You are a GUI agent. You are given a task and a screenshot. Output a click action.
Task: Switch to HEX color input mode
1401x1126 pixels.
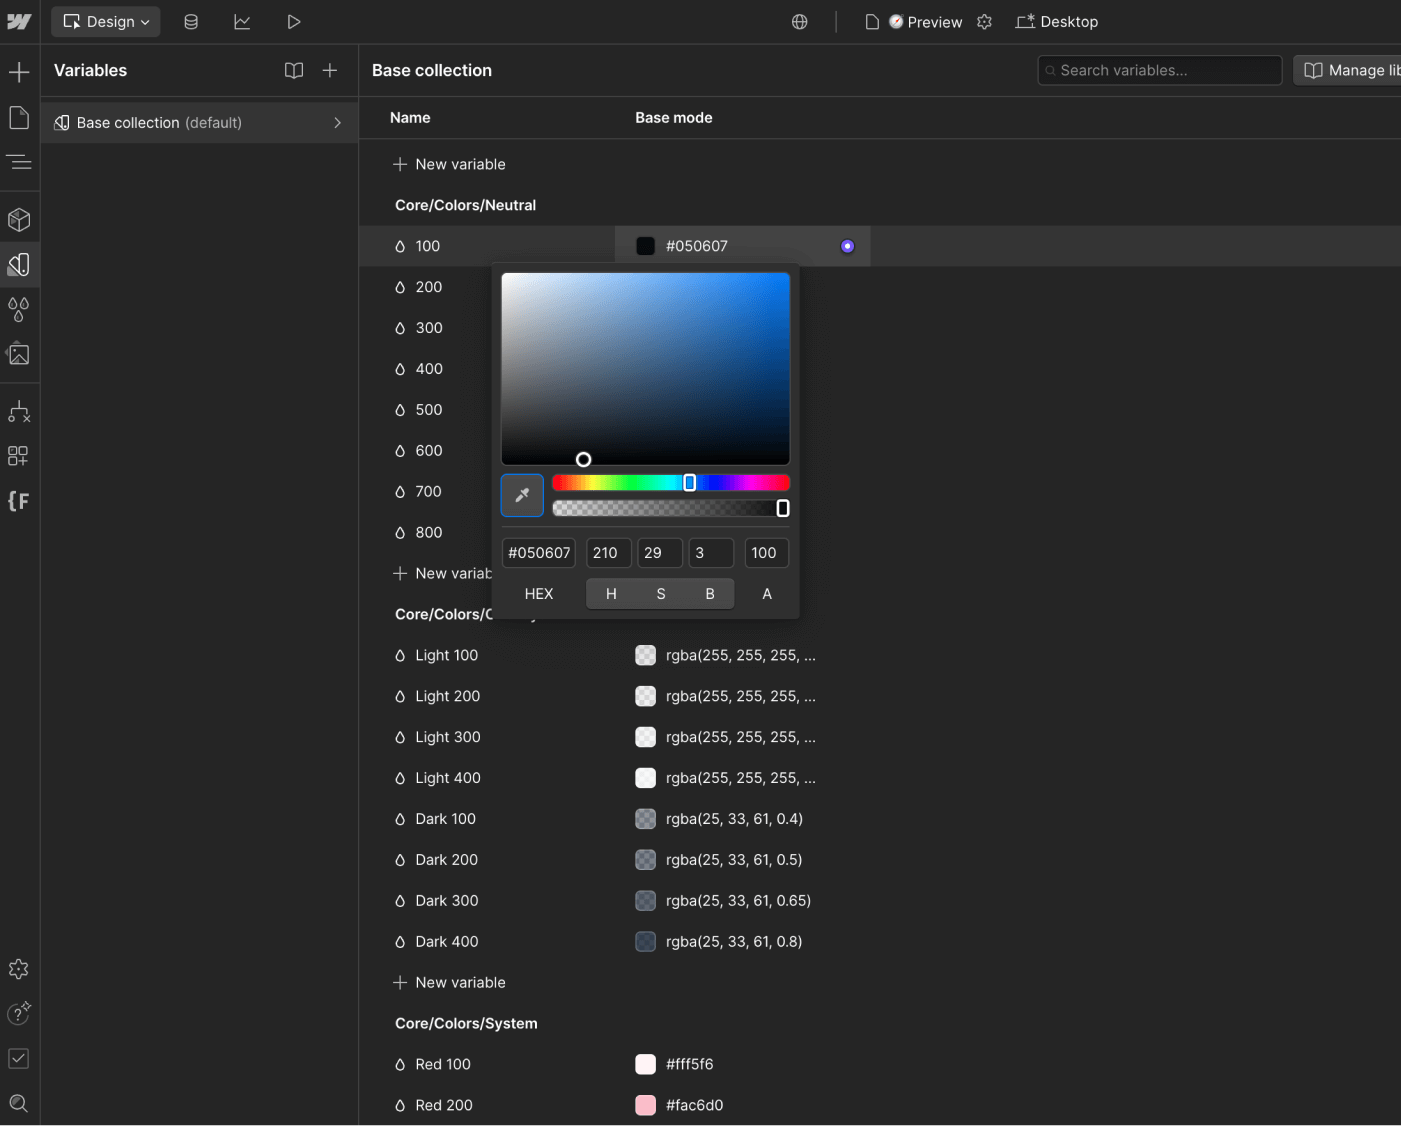pos(538,593)
